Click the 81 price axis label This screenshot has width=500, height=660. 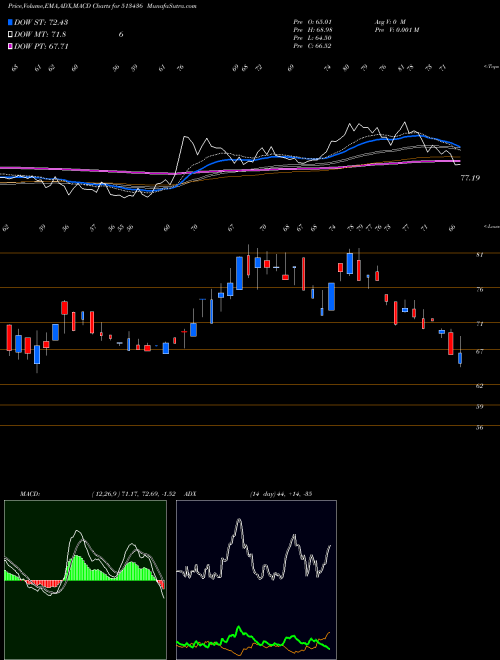click(479, 255)
